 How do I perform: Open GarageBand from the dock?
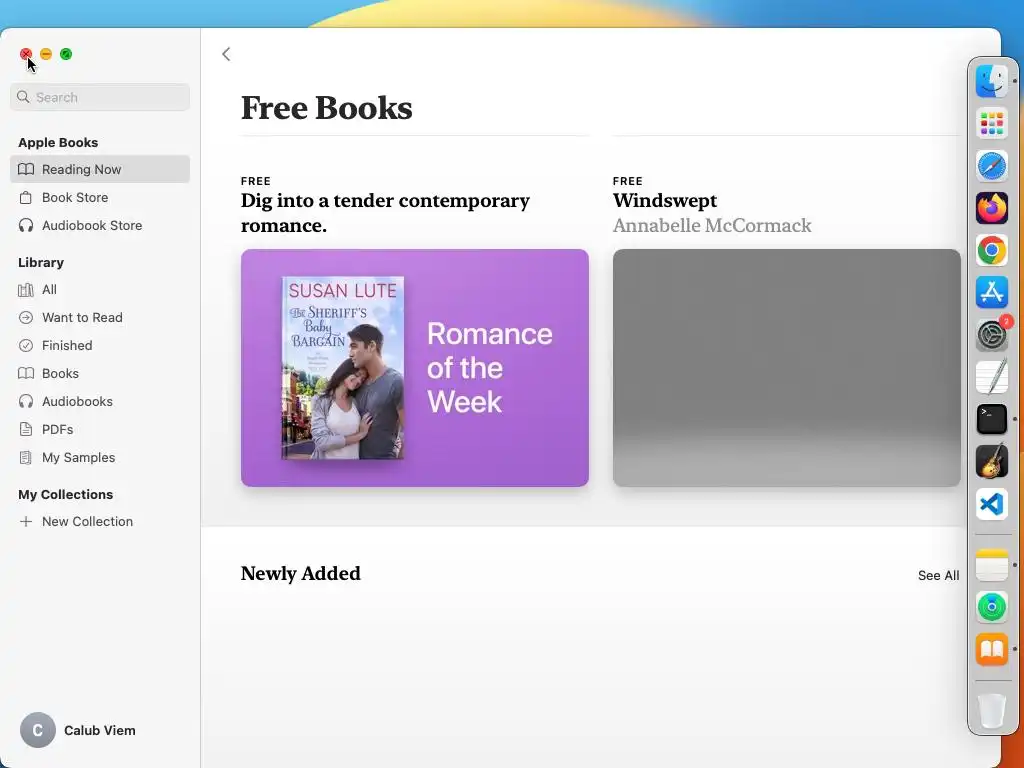(992, 461)
